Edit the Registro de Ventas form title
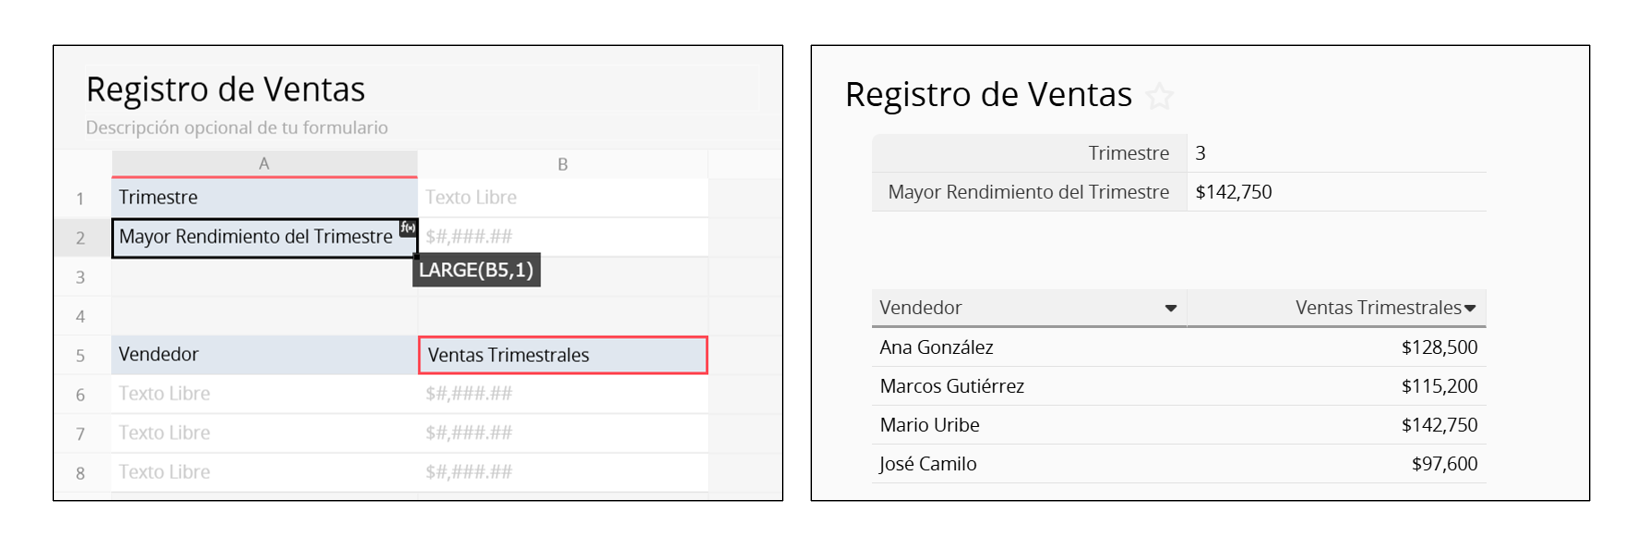The height and width of the screenshot is (560, 1633). point(226,90)
